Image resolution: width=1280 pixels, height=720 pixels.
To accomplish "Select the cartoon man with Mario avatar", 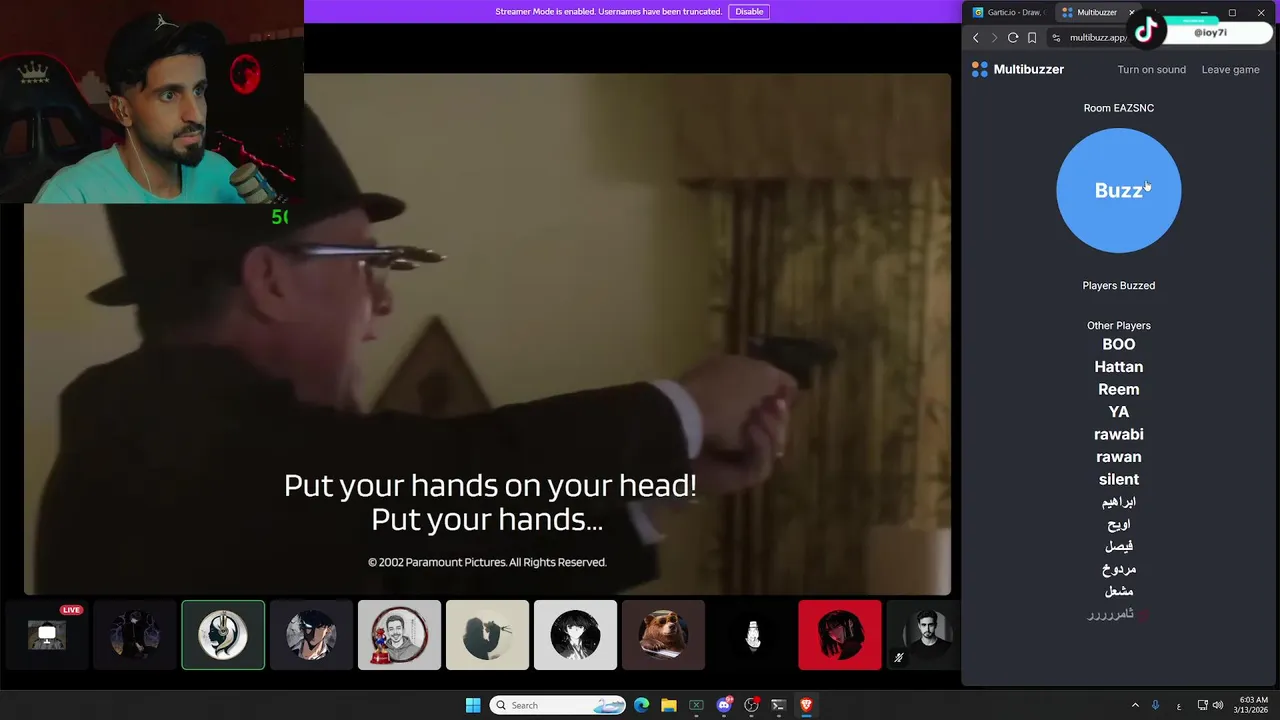I will tap(399, 634).
